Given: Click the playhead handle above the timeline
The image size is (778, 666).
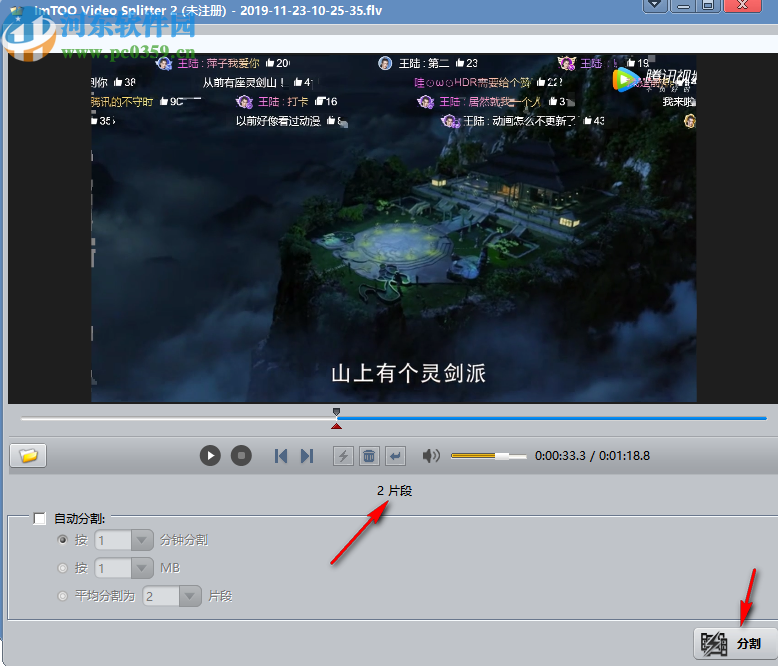Looking at the screenshot, I should [336, 412].
